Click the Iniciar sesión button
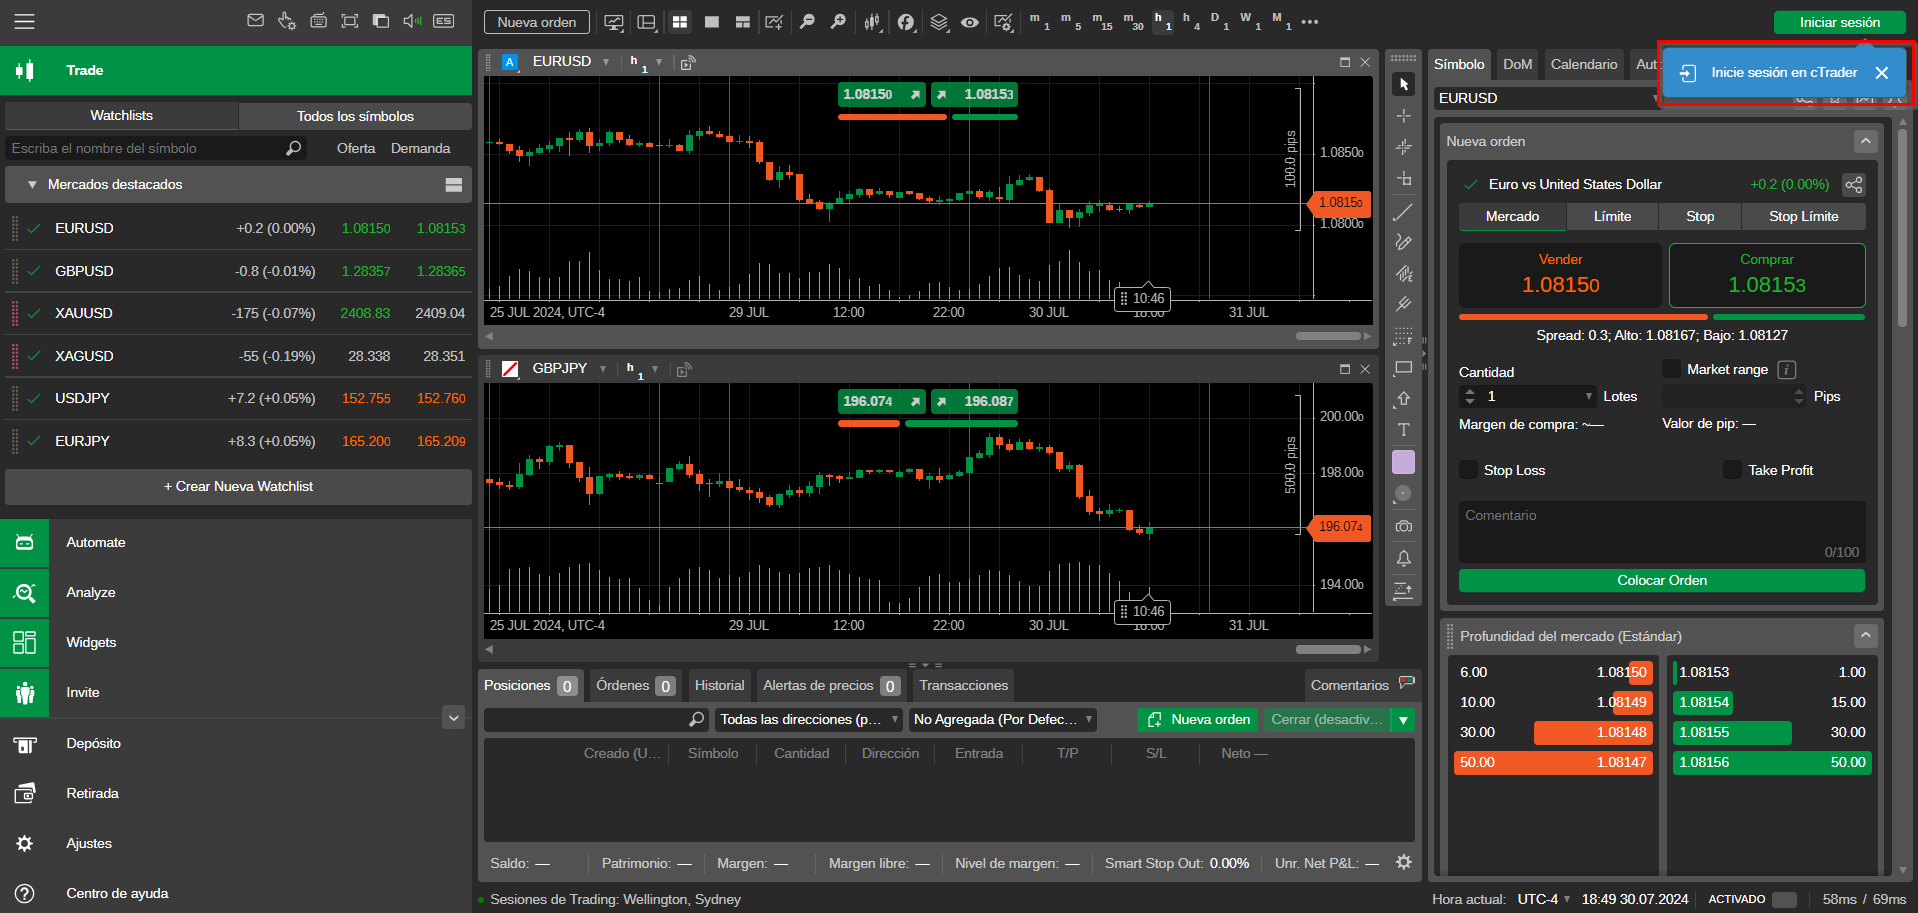 [1839, 22]
